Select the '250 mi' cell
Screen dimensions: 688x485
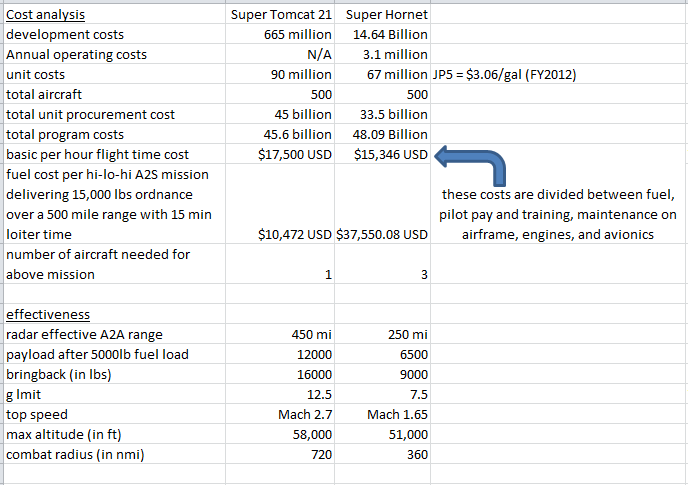(383, 334)
